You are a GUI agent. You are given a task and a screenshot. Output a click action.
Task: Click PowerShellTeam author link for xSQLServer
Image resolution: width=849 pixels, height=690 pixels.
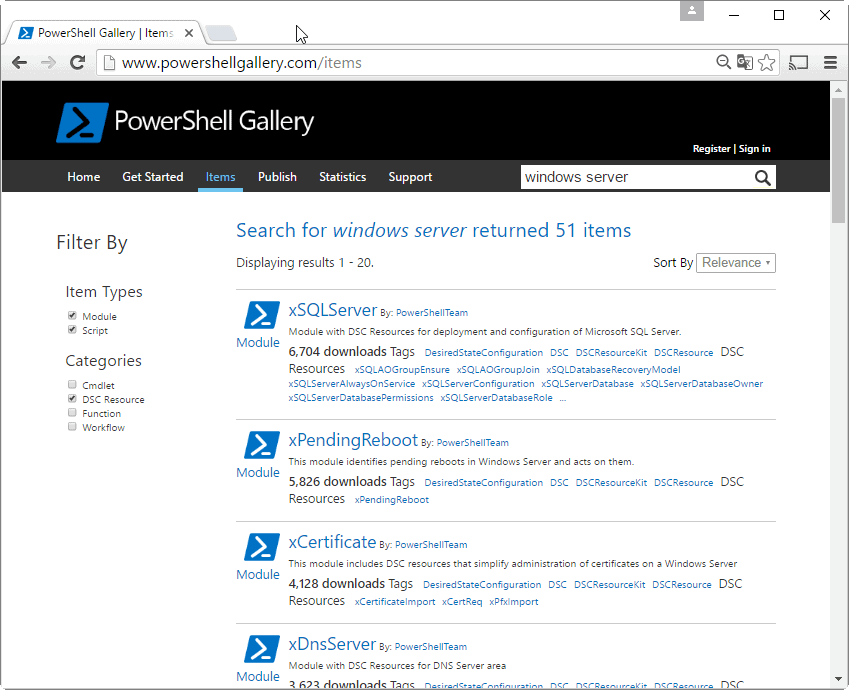click(x=432, y=313)
